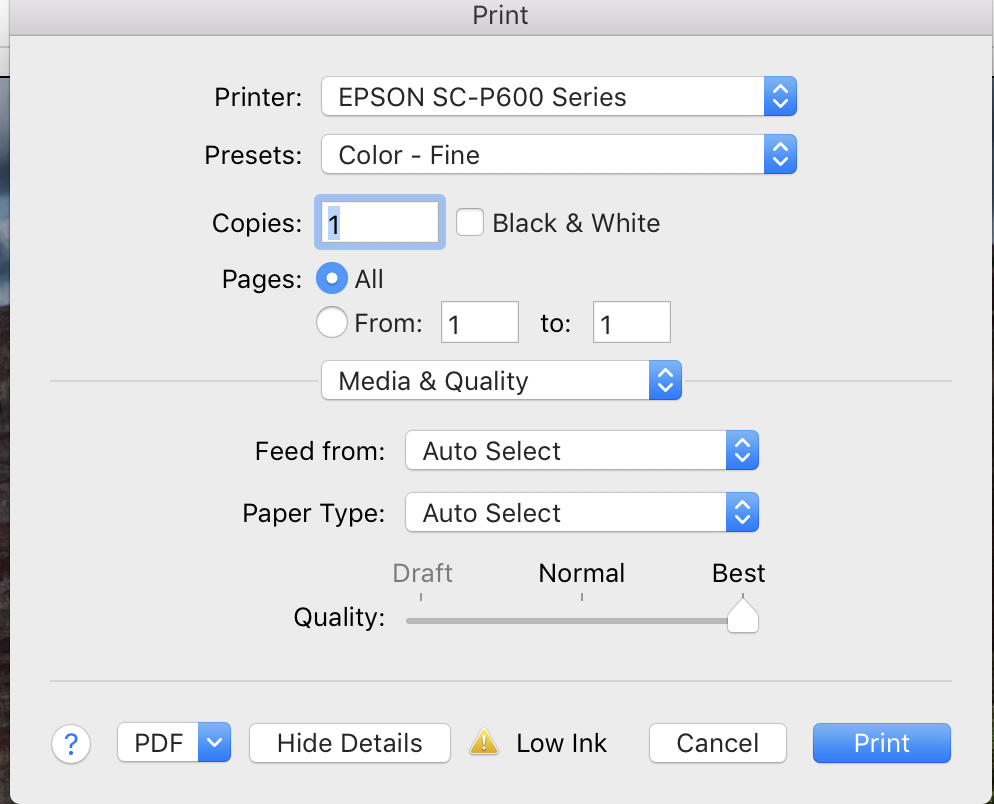Click the Feed from chevron icon
The width and height of the screenshot is (994, 804).
click(x=742, y=450)
